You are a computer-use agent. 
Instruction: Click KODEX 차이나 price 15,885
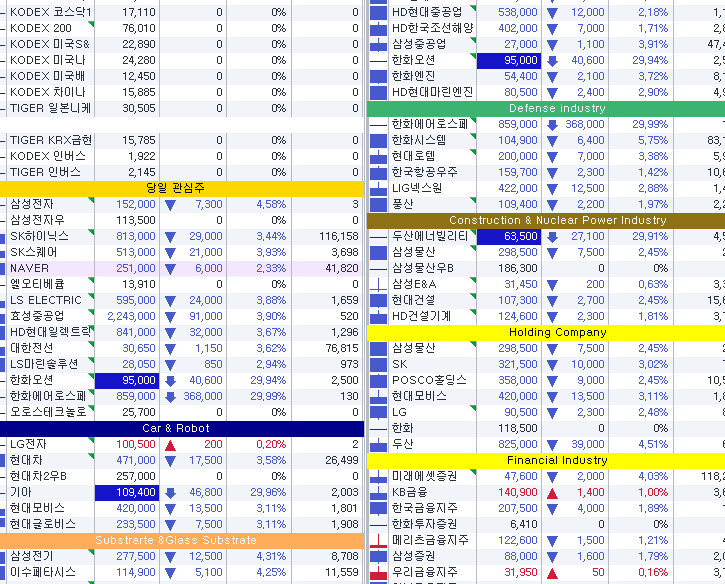[139, 92]
